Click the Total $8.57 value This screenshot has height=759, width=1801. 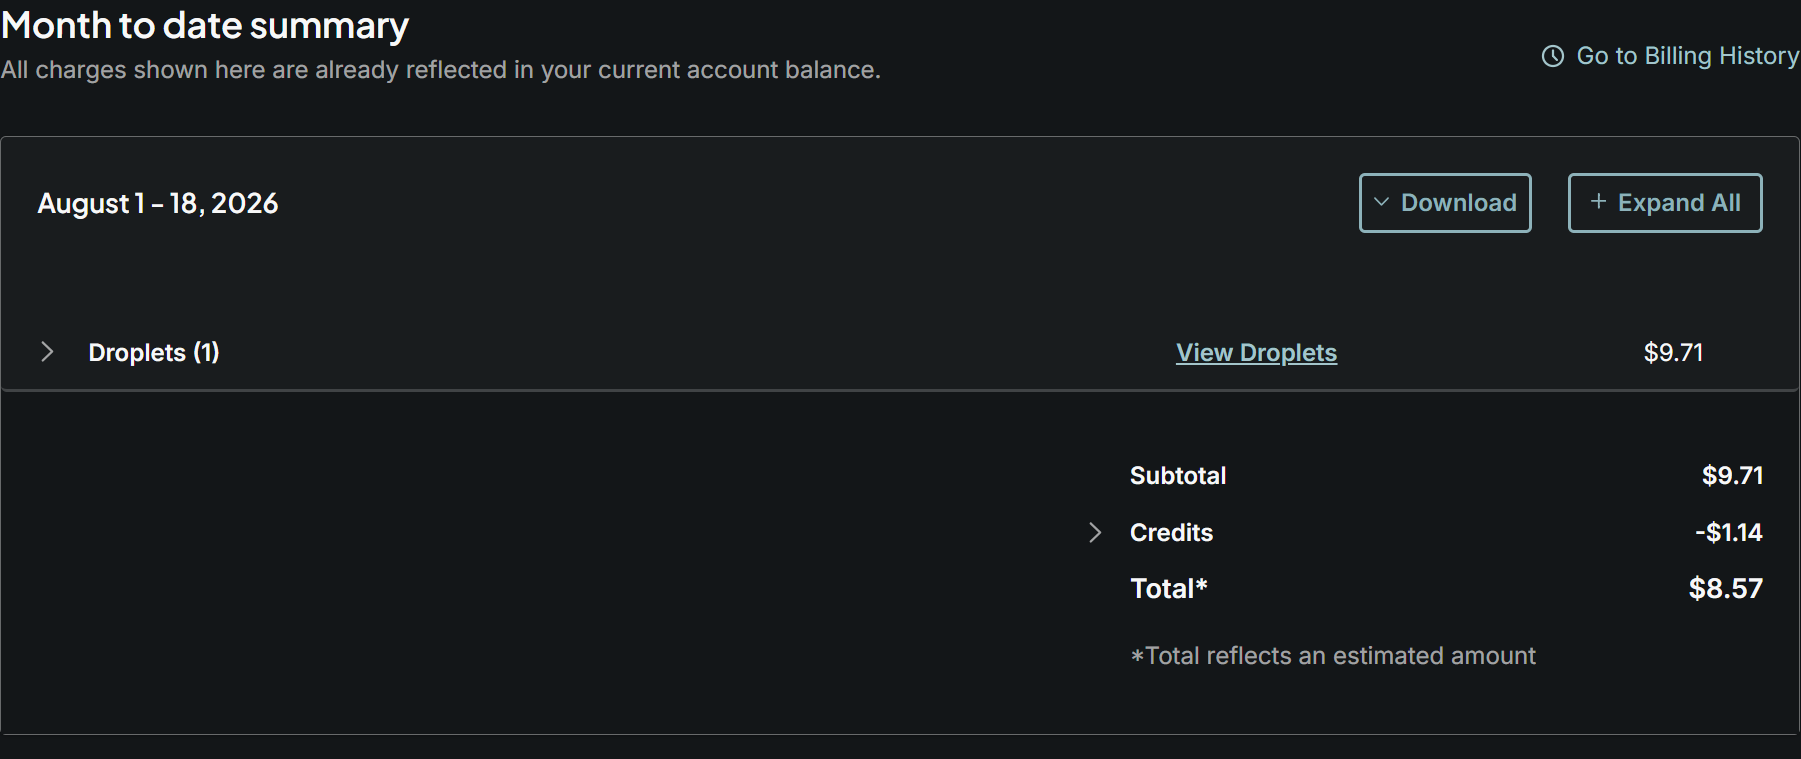point(1726,588)
